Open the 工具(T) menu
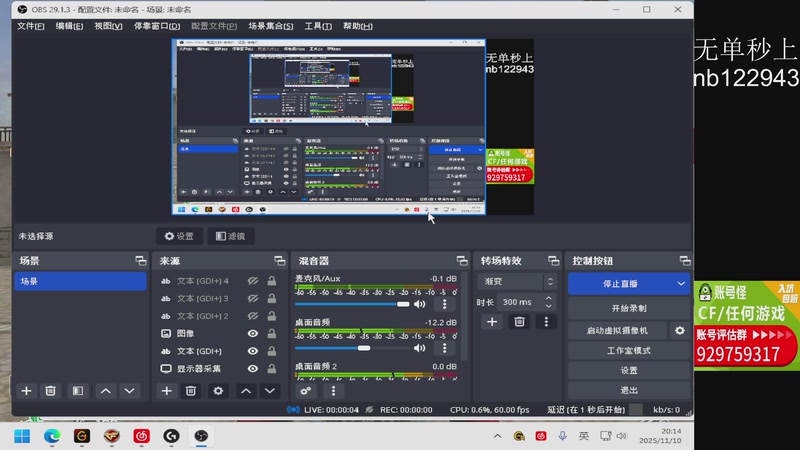This screenshot has height=450, width=800. click(x=318, y=26)
